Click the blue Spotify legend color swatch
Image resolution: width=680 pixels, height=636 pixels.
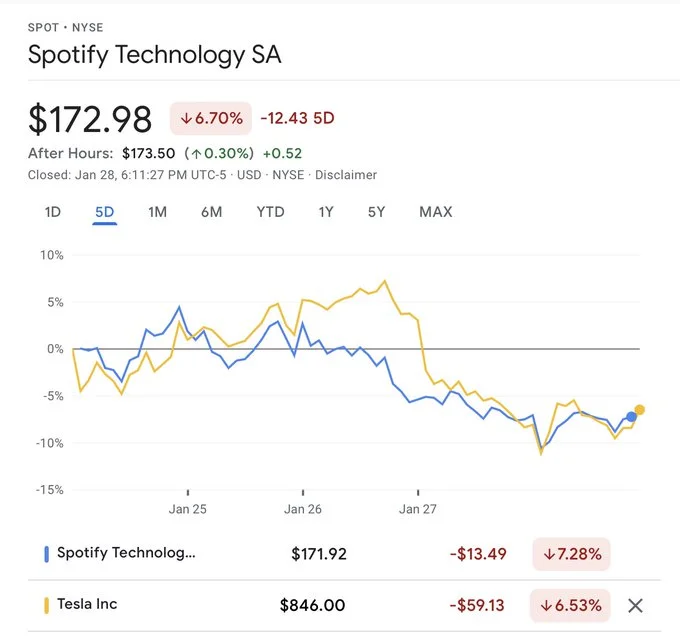coord(47,553)
